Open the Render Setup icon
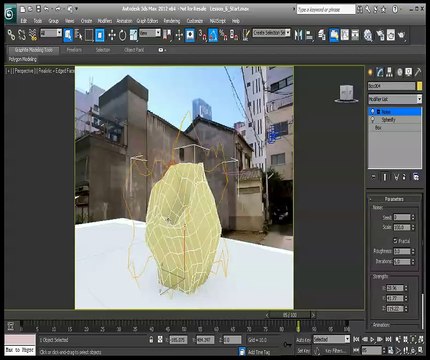 pos(380,35)
